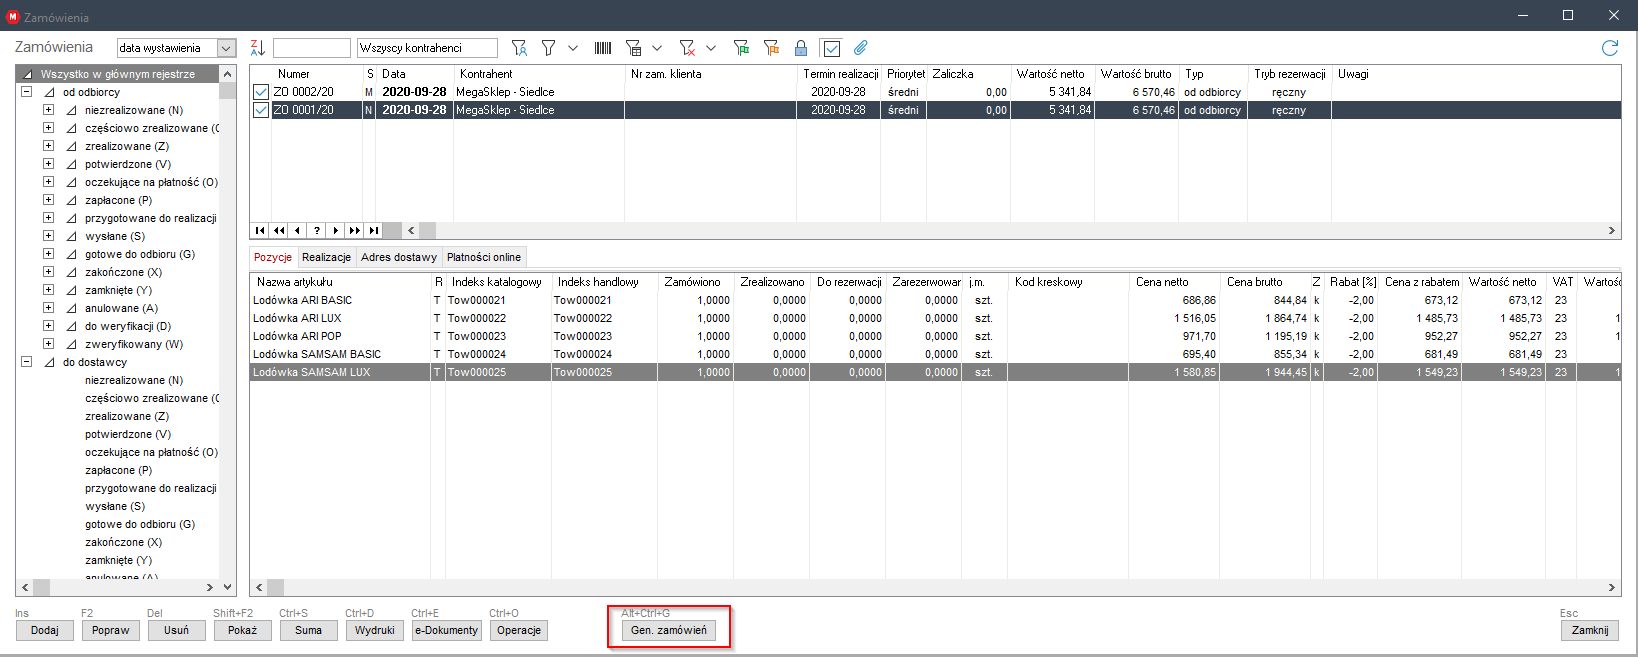Image resolution: width=1638 pixels, height=659 pixels.
Task: Collapse the 'od odbiorcy' tree node
Action: (27, 92)
